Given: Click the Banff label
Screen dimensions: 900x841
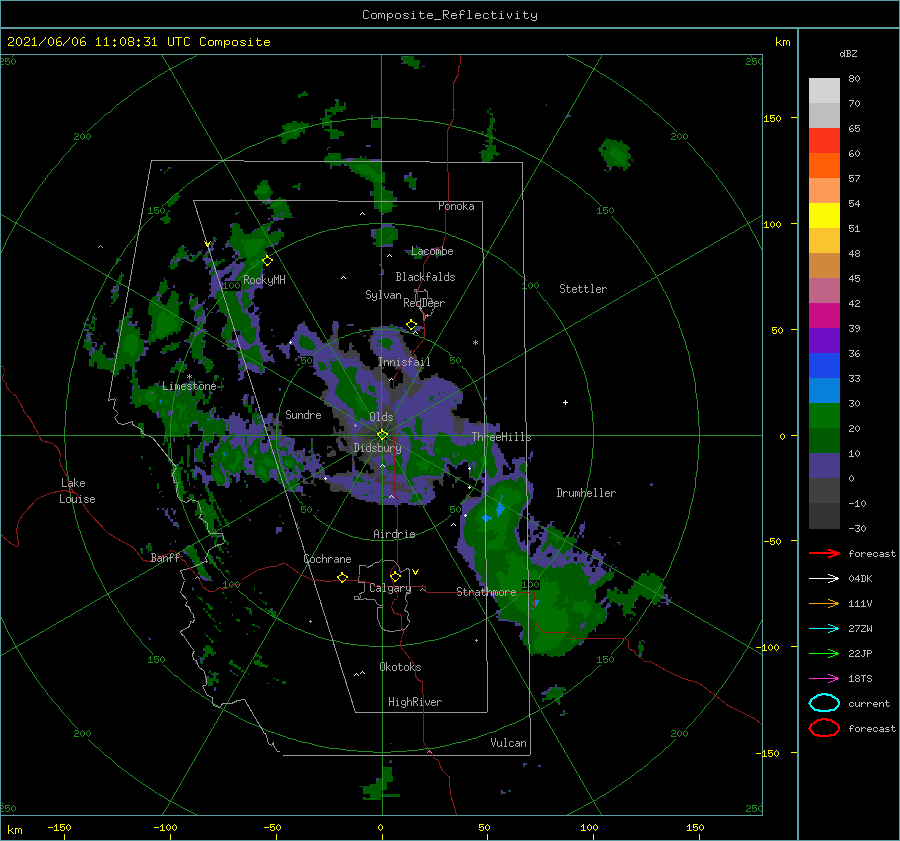Looking at the screenshot, I should tap(165, 557).
